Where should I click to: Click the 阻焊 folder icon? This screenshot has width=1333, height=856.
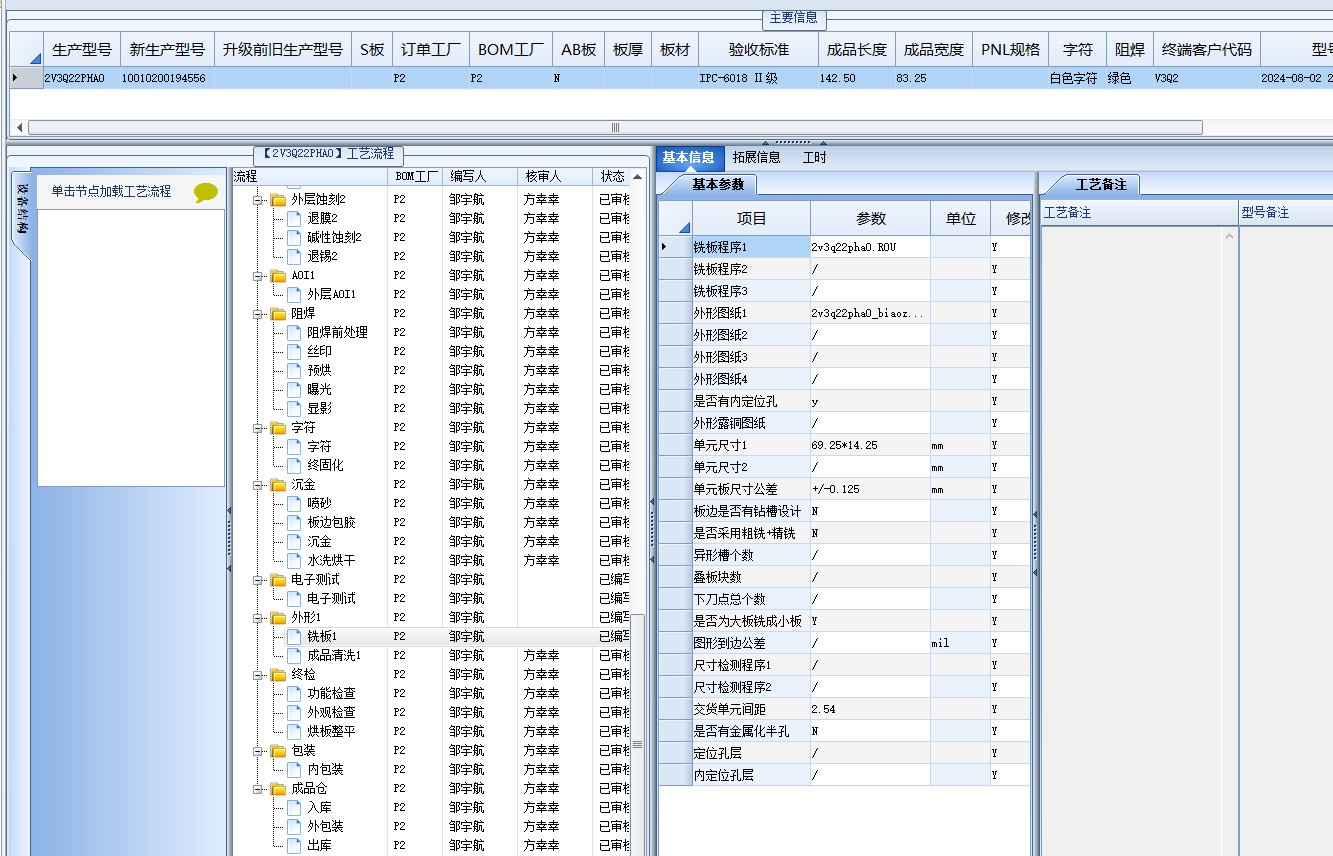[x=278, y=314]
